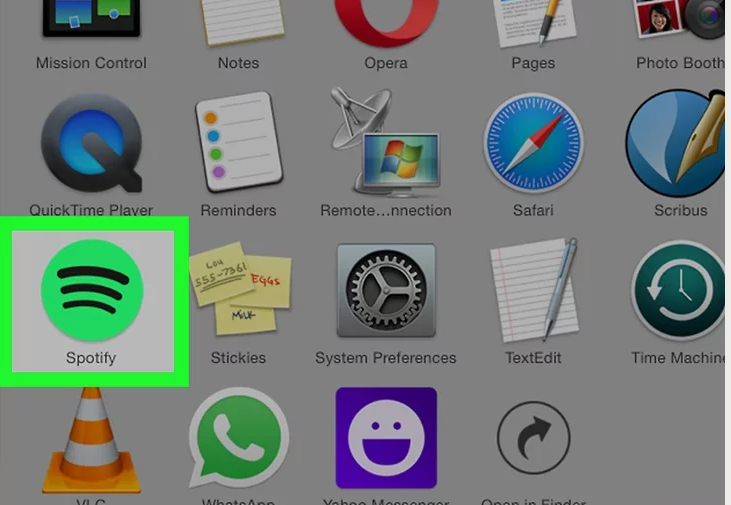
Task: Launch the Scribus app
Action: point(680,145)
